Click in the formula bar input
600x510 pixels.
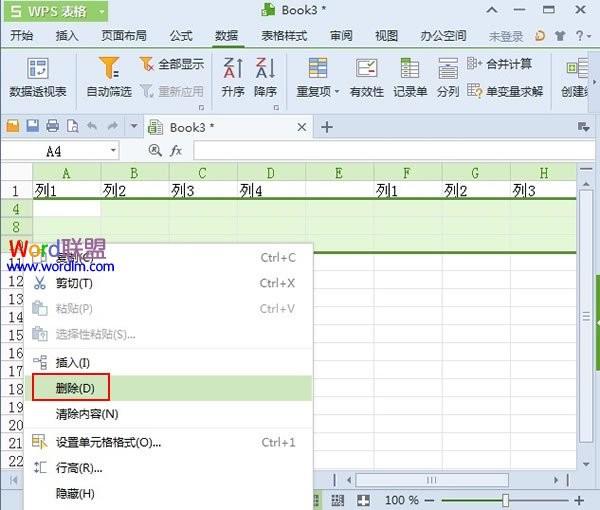pyautogui.click(x=394, y=150)
